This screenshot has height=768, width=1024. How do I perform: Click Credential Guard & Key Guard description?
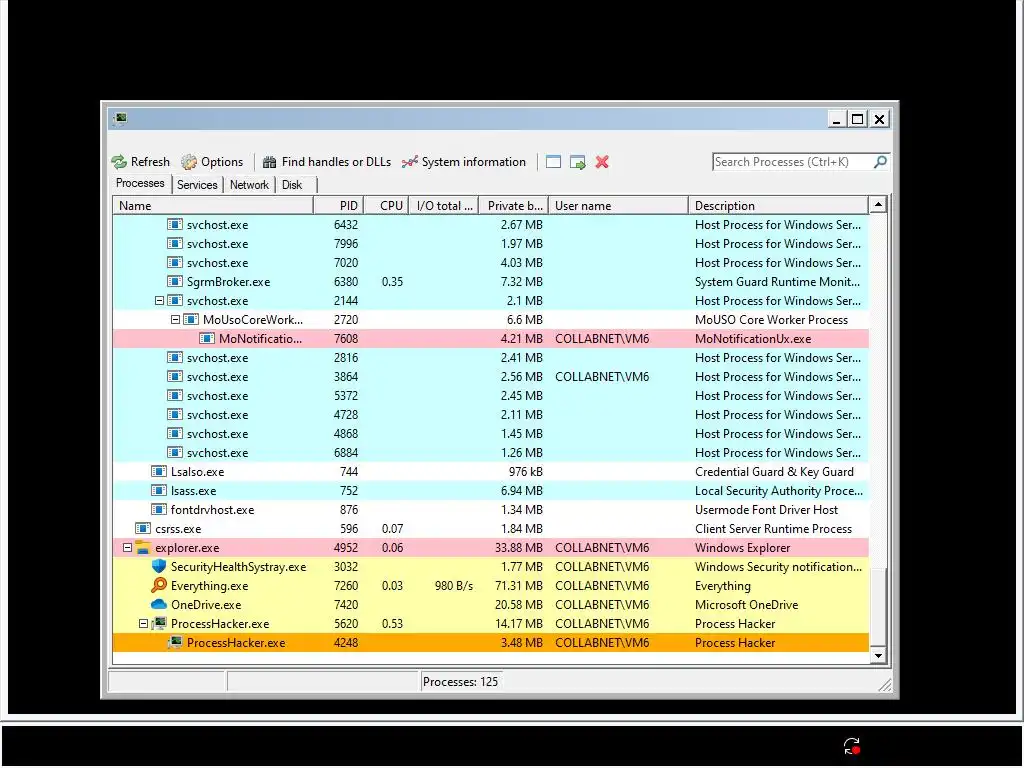[x=774, y=472]
